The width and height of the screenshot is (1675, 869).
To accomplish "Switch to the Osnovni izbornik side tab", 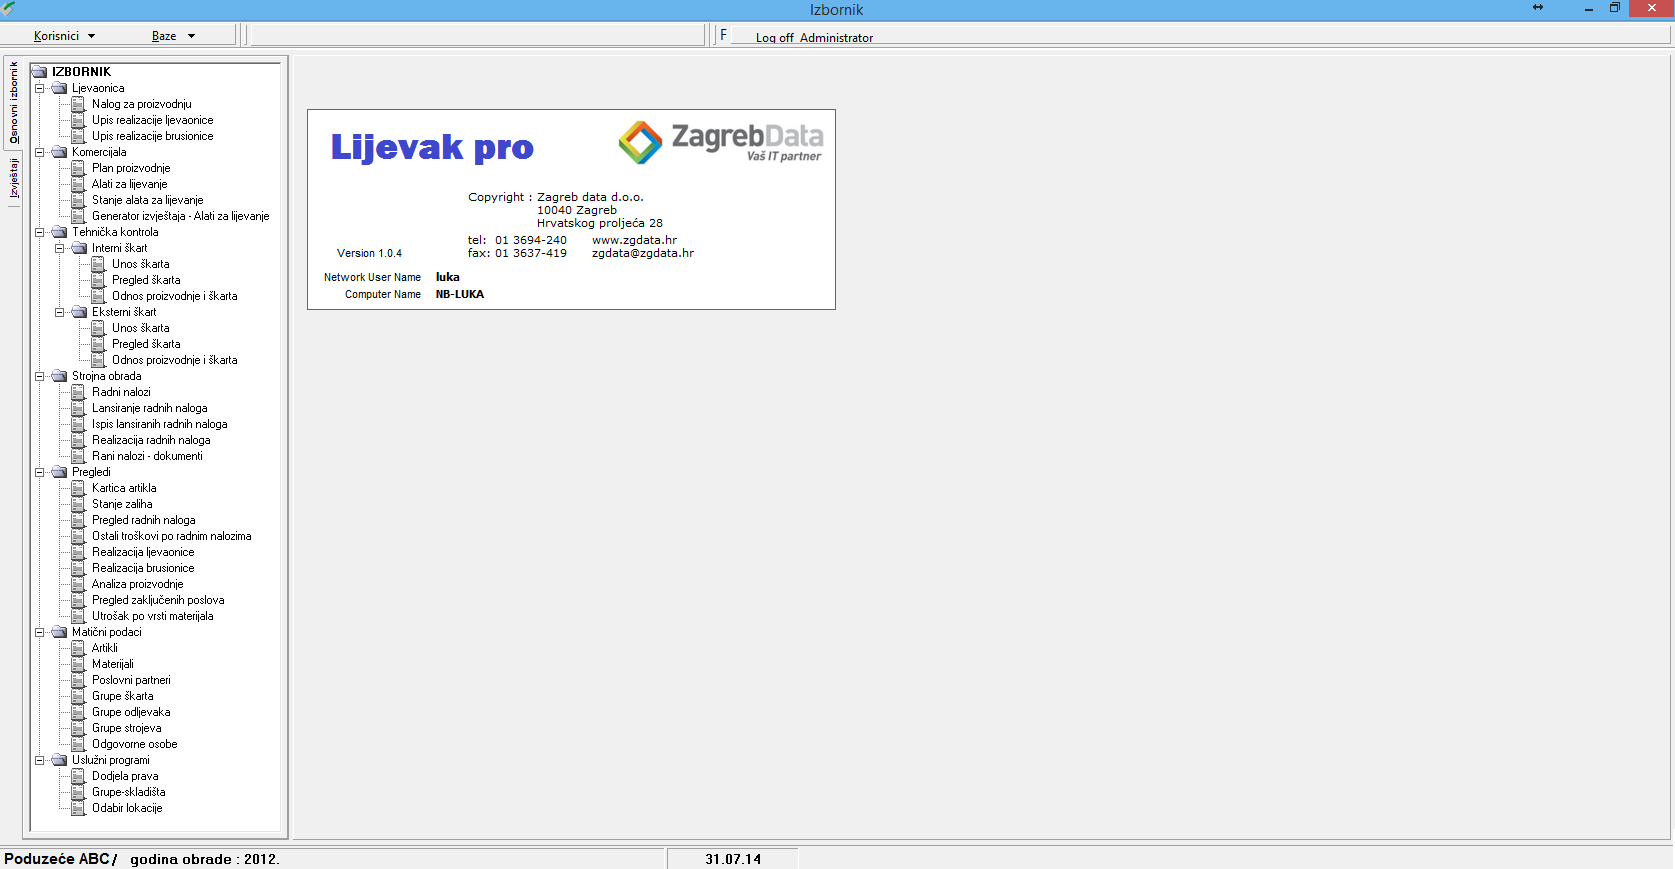I will [14, 103].
